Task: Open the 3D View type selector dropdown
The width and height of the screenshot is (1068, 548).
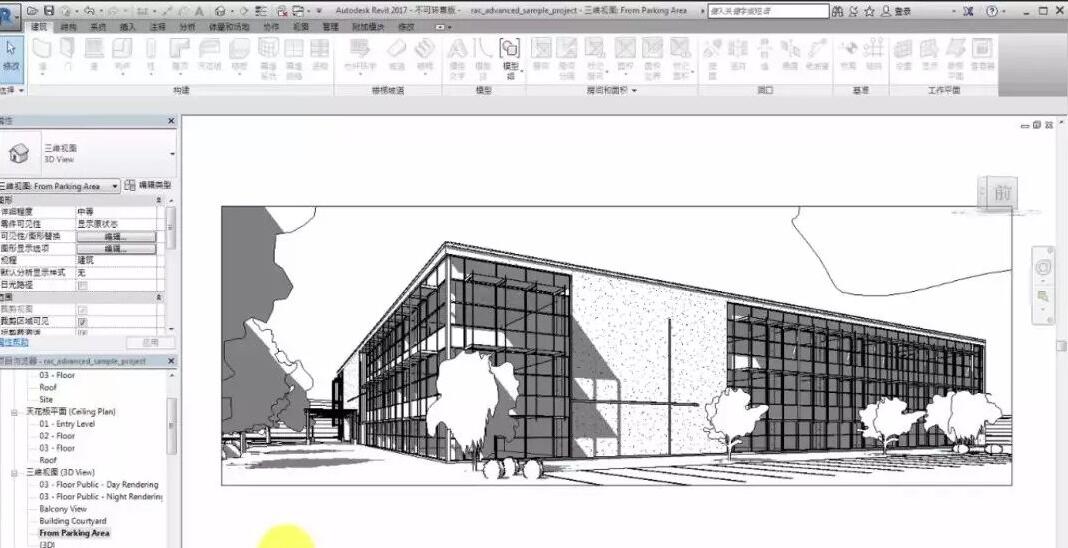Action: pyautogui.click(x=172, y=153)
